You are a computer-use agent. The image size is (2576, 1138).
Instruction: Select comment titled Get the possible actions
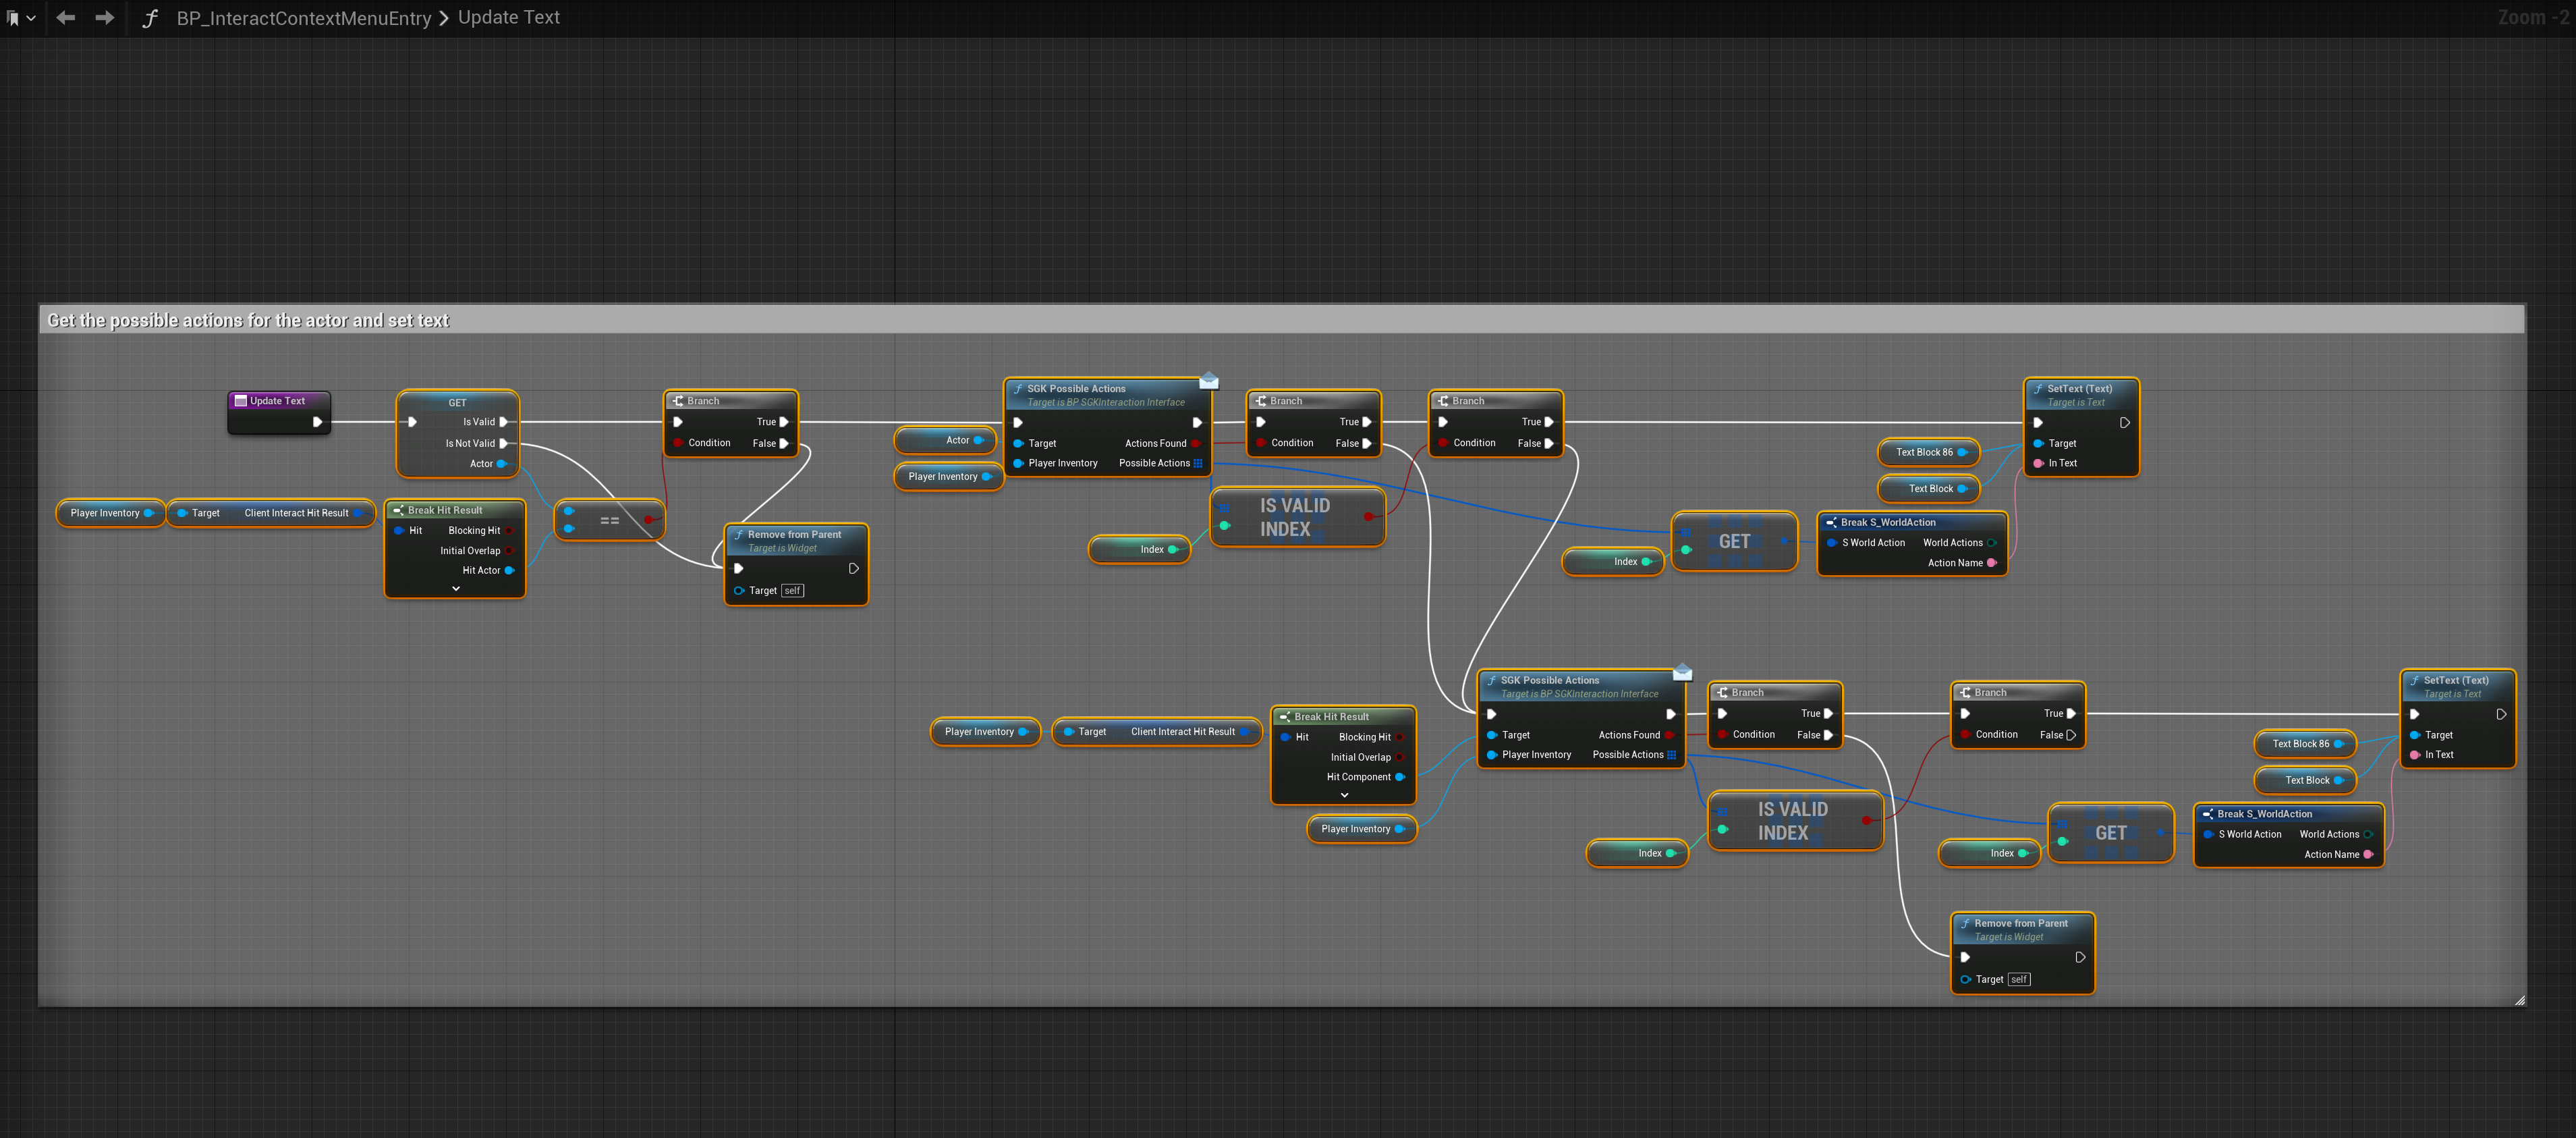click(x=248, y=320)
